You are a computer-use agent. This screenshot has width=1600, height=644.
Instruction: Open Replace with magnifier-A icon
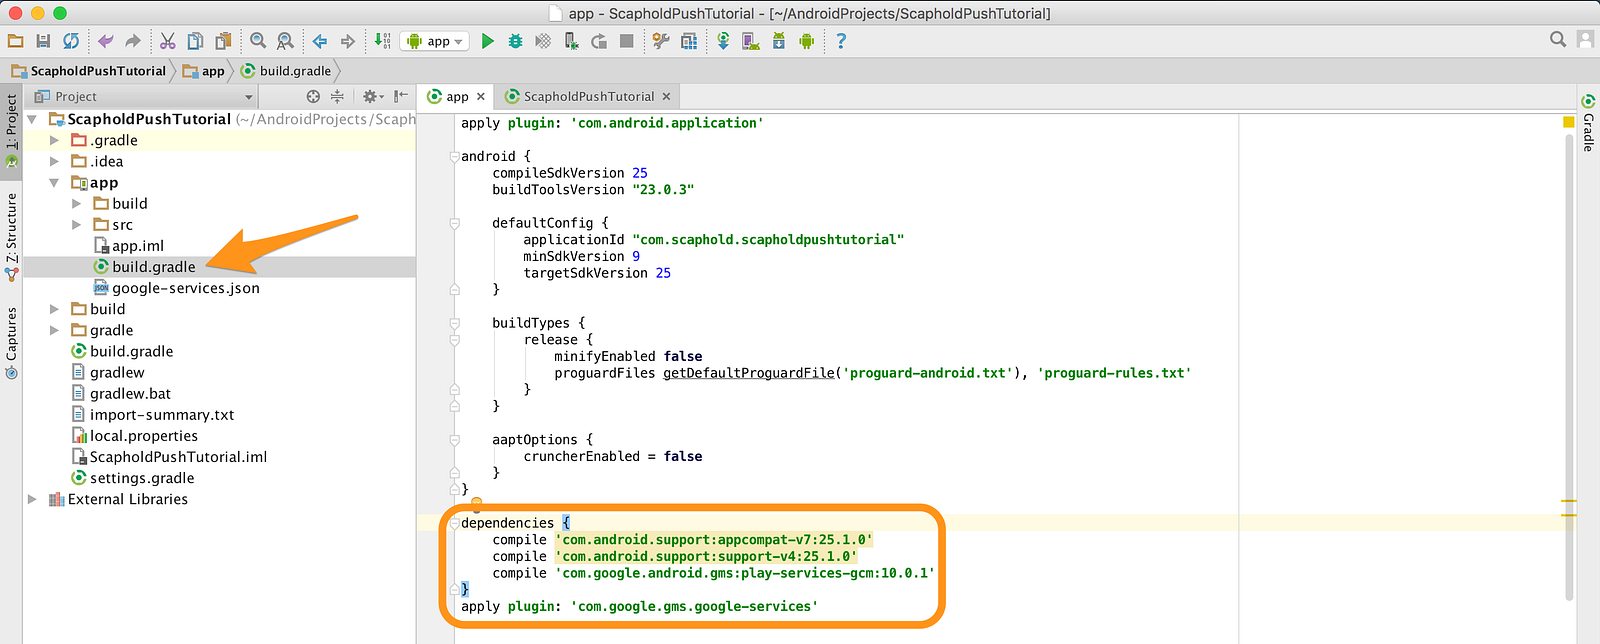pos(285,41)
